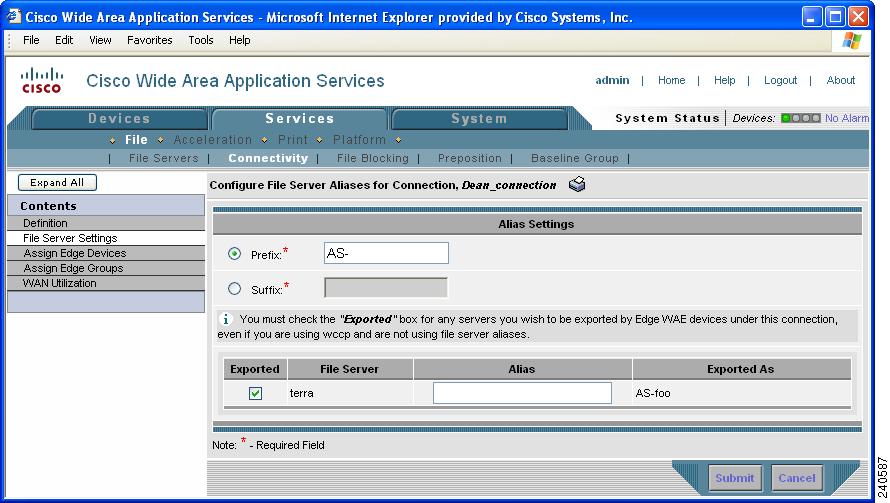Open the Tools menu
This screenshot has width=890, height=503.
(x=201, y=40)
